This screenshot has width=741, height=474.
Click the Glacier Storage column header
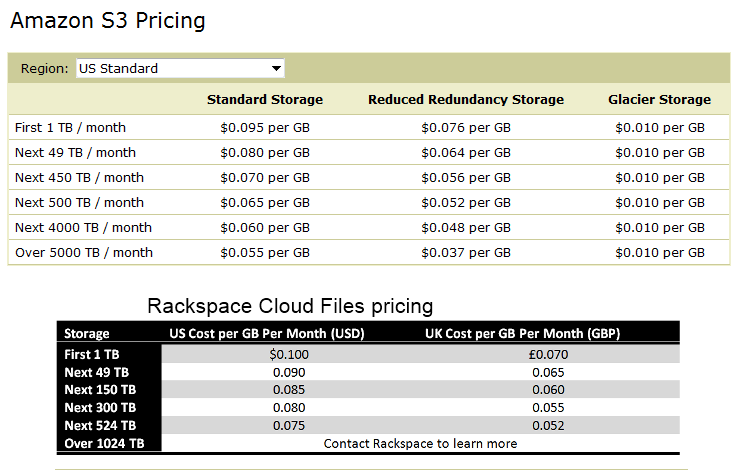point(659,100)
